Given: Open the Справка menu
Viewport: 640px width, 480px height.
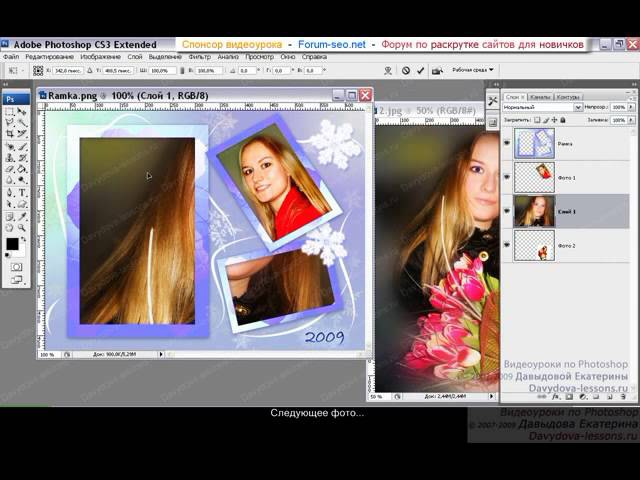Looking at the screenshot, I should 314,57.
